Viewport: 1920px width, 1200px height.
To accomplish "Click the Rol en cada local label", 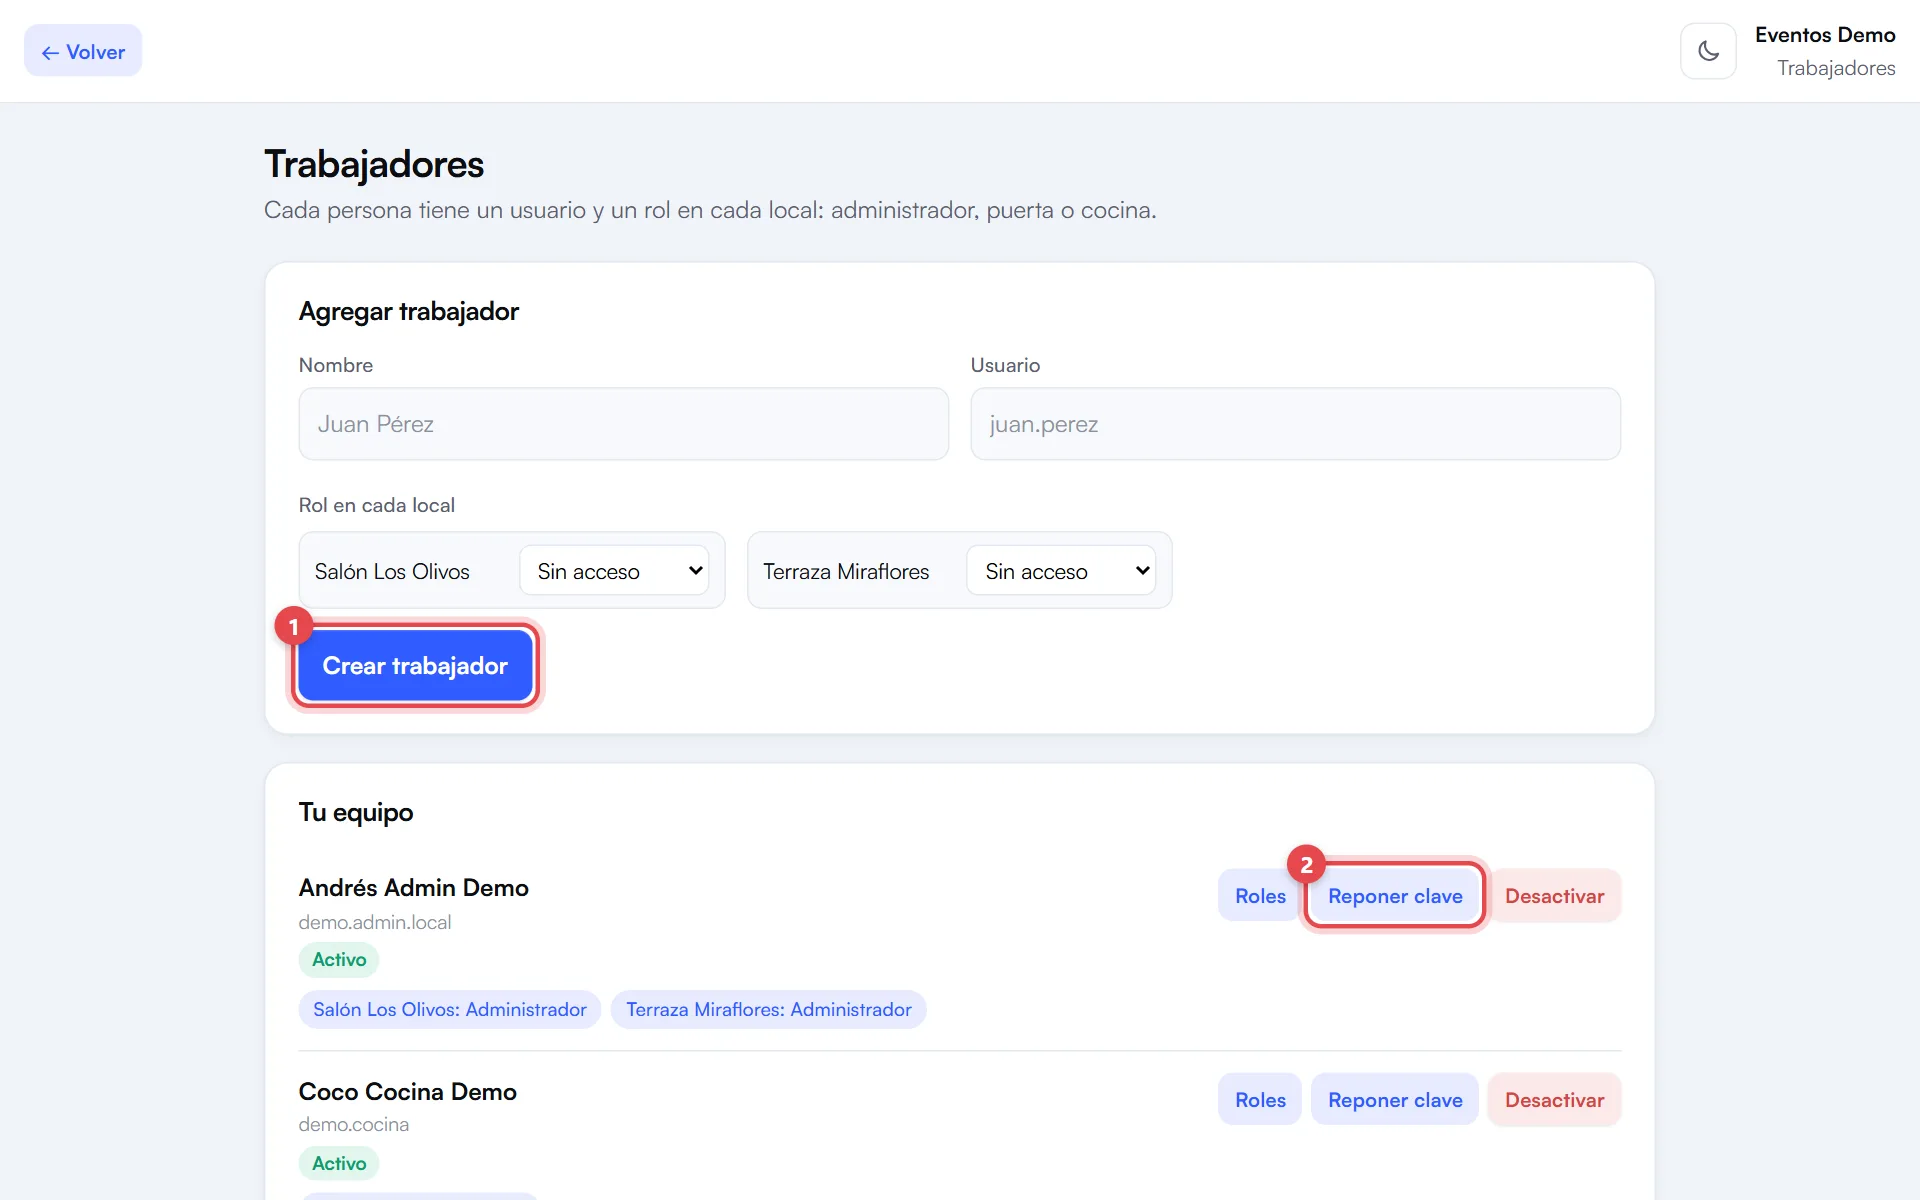I will coord(377,505).
